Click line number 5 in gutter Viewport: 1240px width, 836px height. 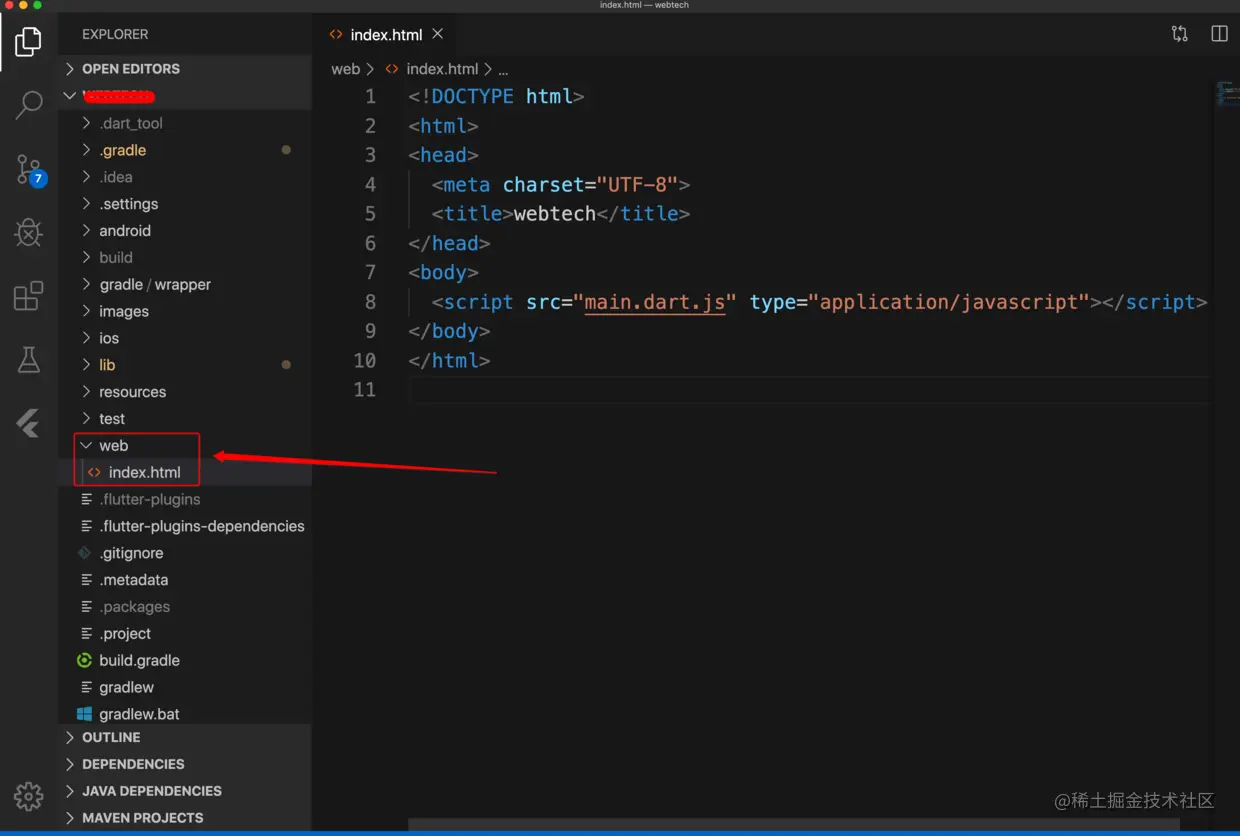(x=370, y=214)
